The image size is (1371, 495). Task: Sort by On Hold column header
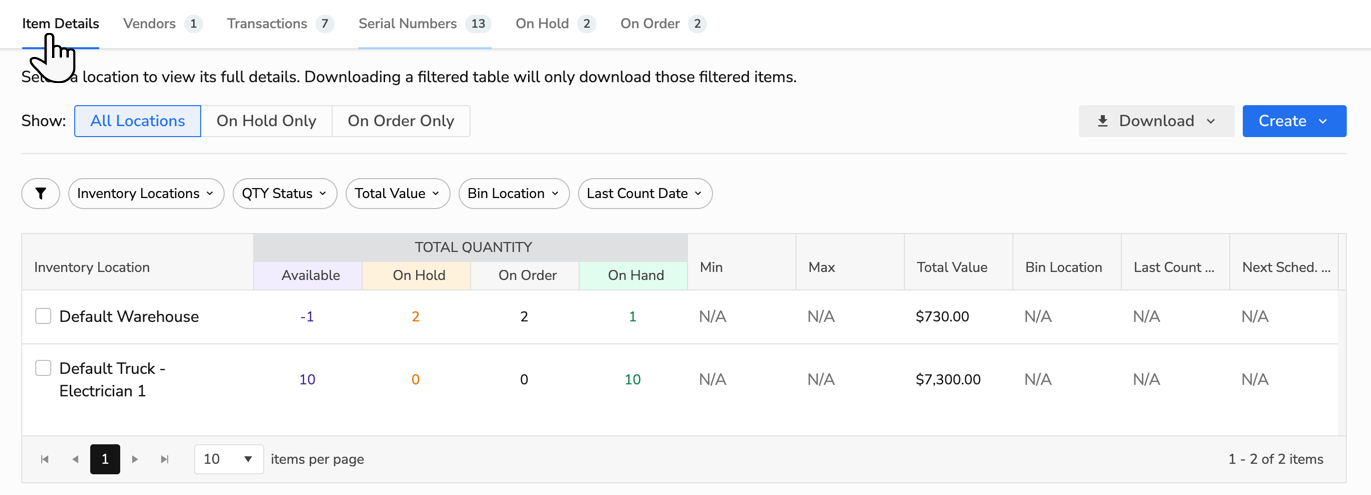point(416,275)
